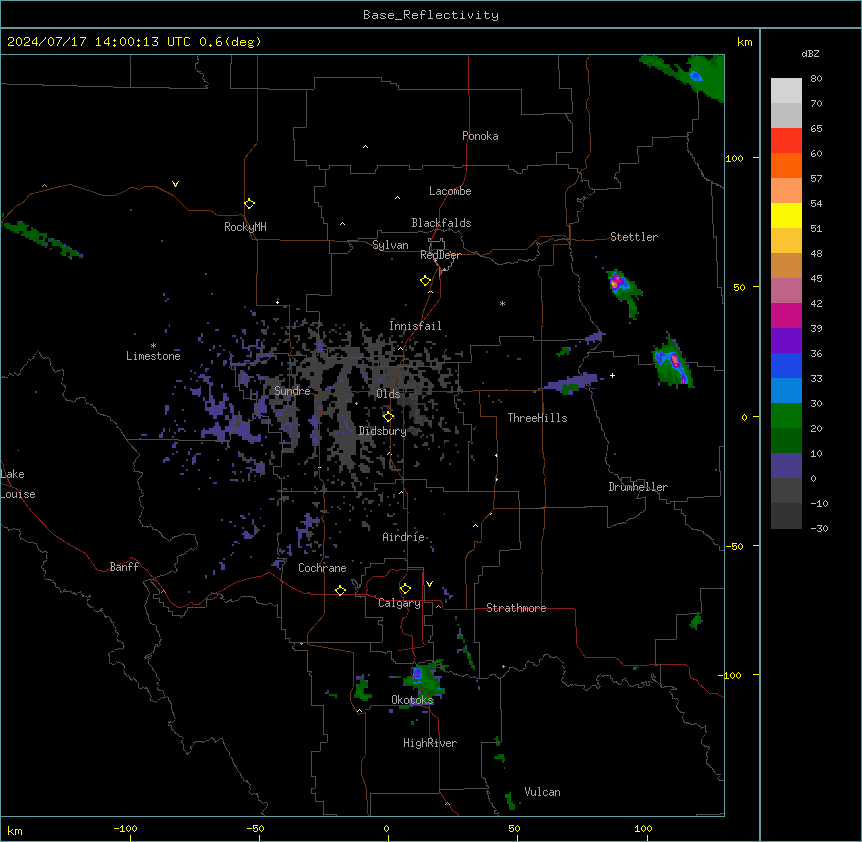The image size is (862, 842).
Task: Click the yellow V marker northwest of RockyMH
Action: point(175,184)
